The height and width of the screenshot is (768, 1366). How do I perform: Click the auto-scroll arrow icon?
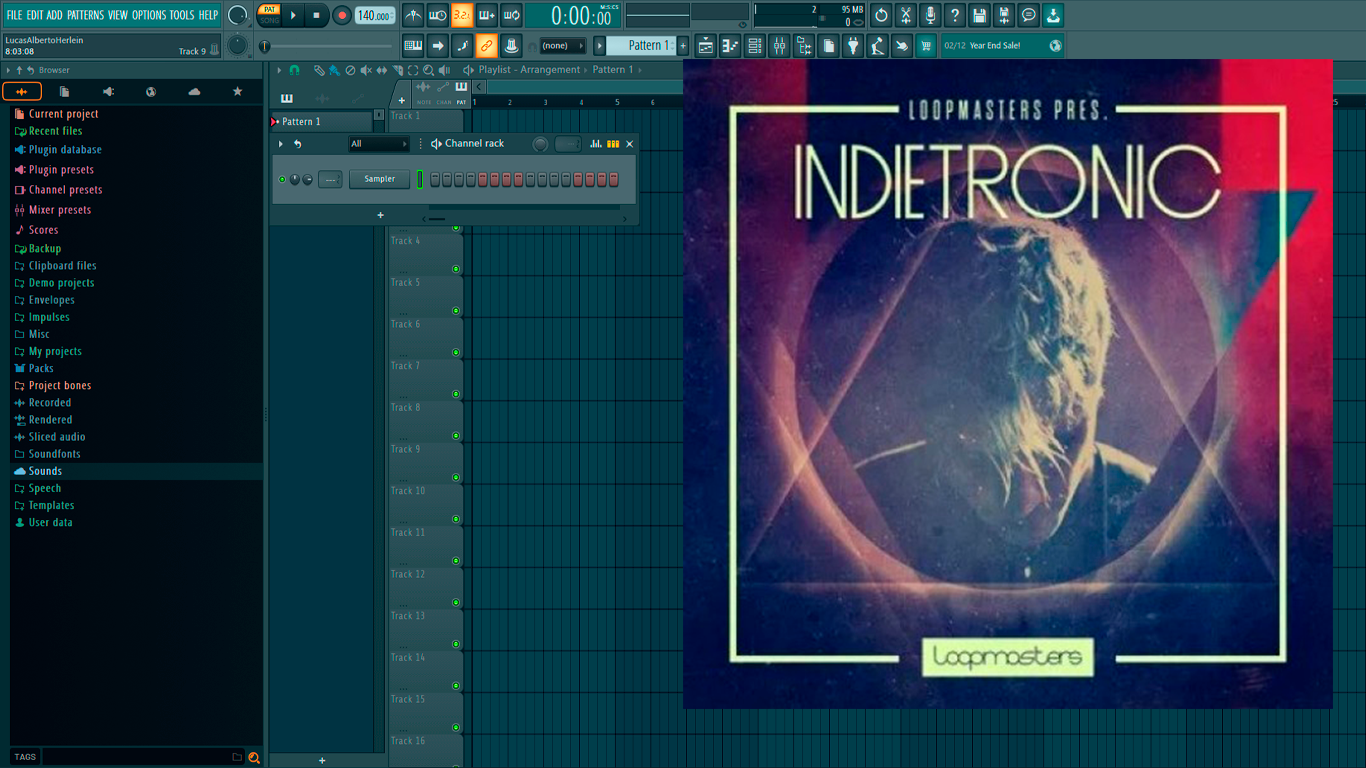(x=438, y=45)
